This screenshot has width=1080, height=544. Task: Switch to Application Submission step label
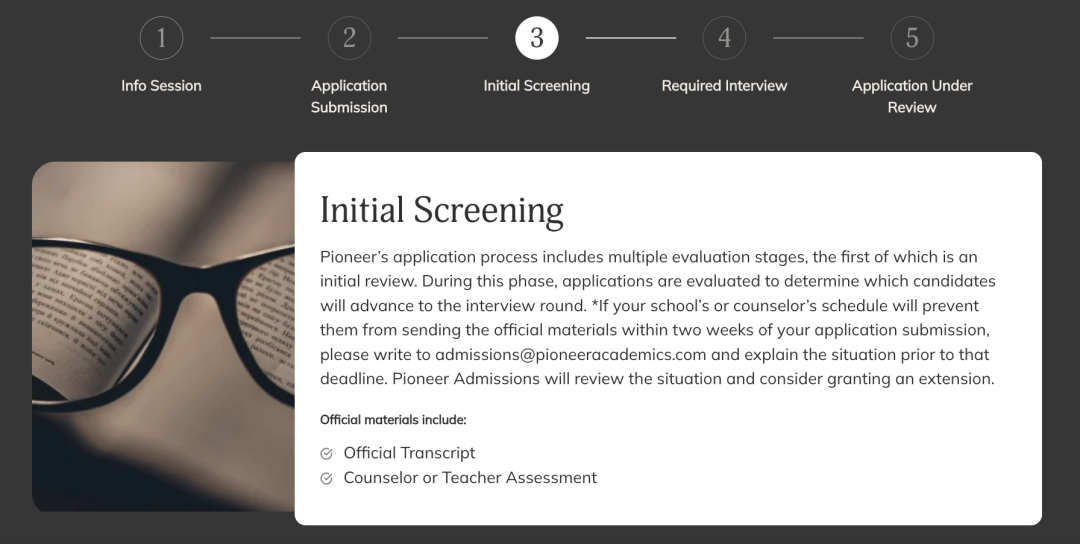point(349,96)
